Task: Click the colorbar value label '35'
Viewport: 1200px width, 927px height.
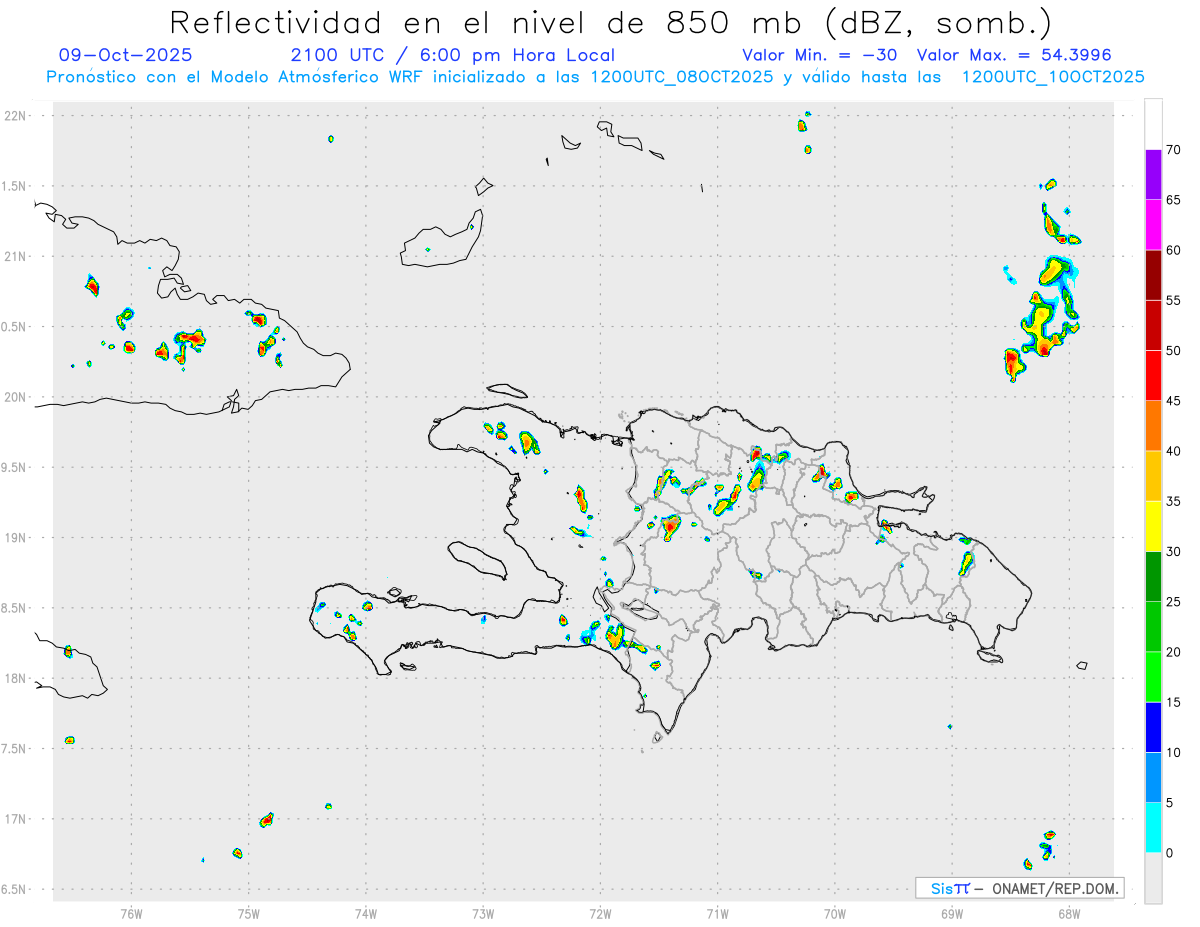Action: 1173,501
